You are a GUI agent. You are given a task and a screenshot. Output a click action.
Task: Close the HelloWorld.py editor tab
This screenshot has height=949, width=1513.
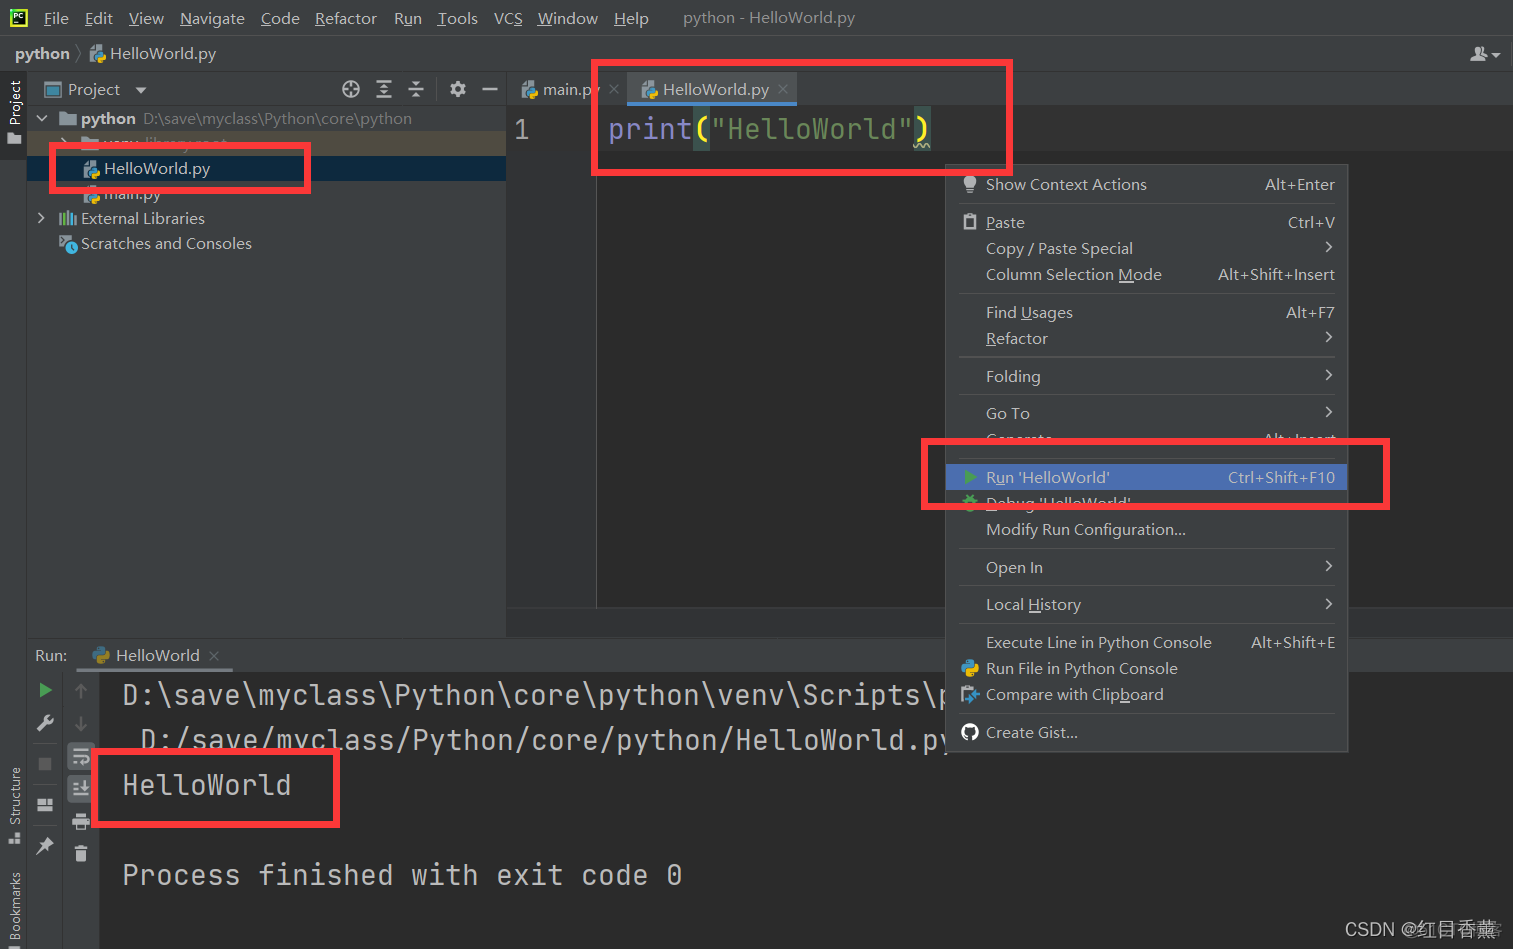coord(783,89)
